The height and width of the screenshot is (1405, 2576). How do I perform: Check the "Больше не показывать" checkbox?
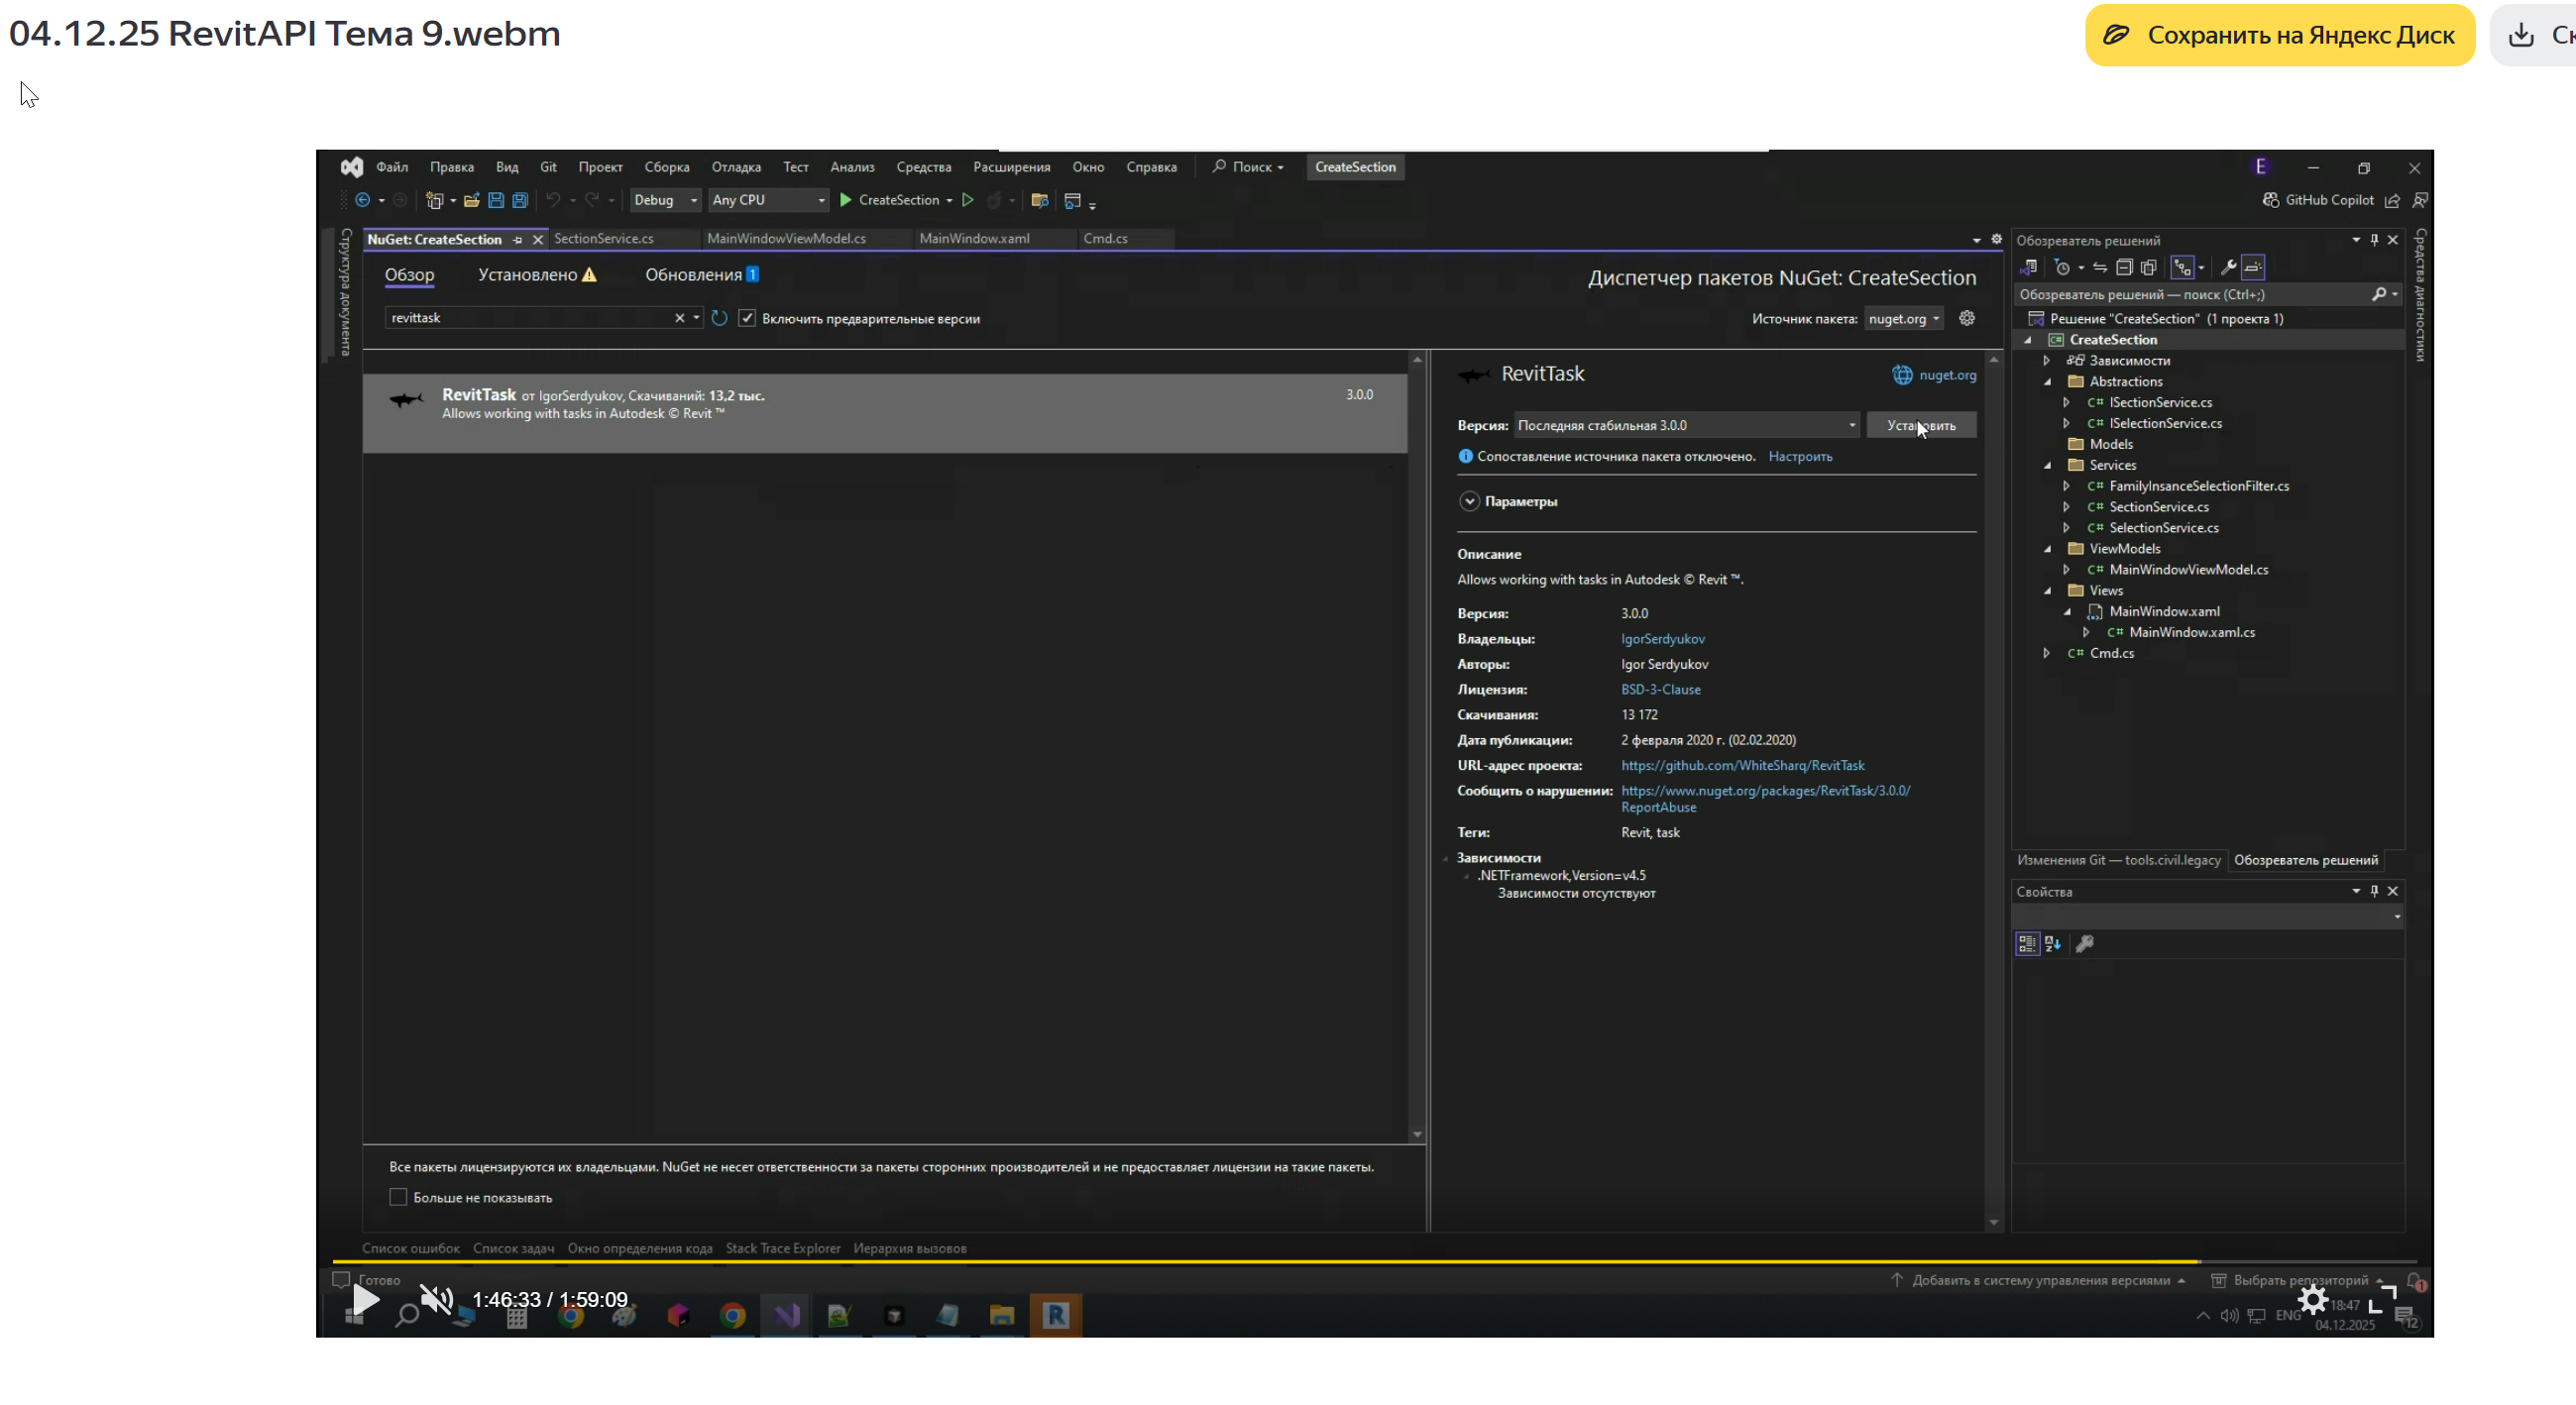398,1197
